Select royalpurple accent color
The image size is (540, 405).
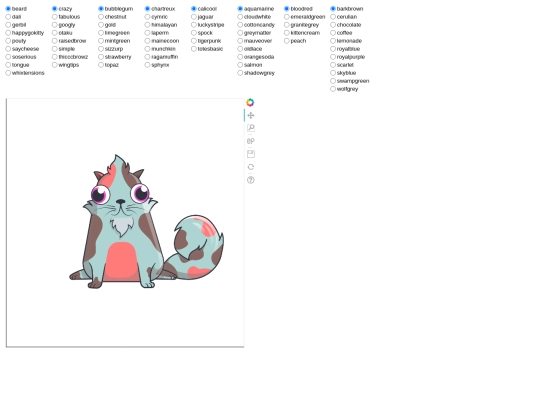pyautogui.click(x=333, y=57)
